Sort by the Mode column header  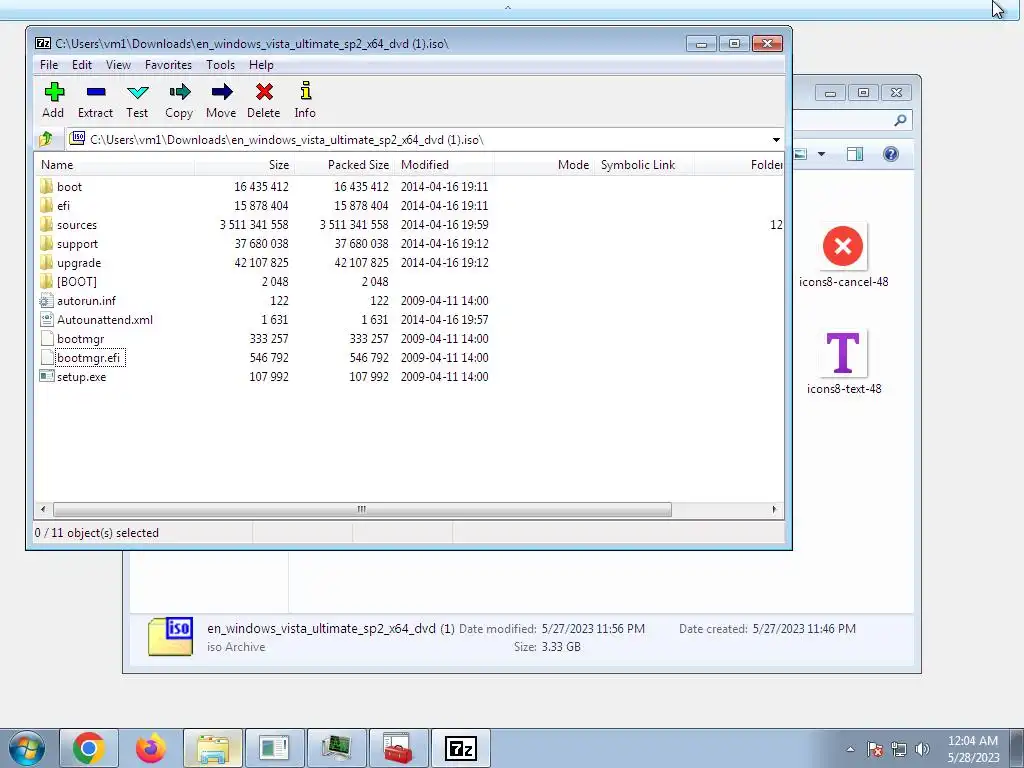click(x=544, y=165)
